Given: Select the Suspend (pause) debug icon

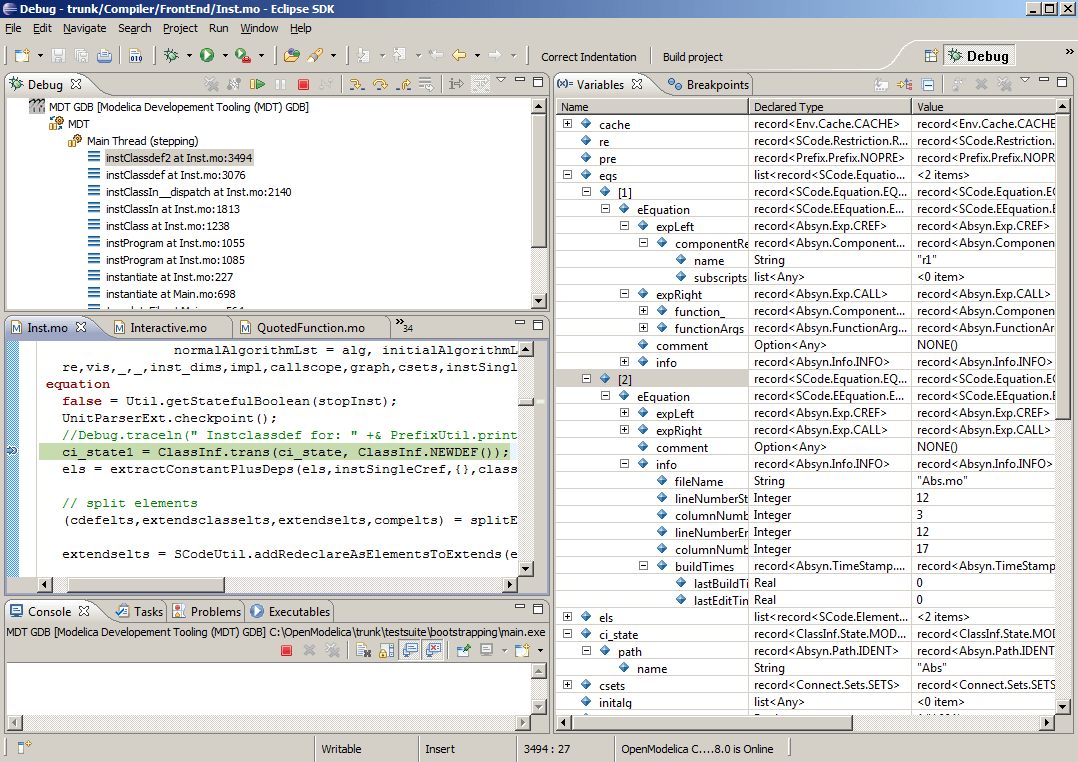Looking at the screenshot, I should click(281, 84).
